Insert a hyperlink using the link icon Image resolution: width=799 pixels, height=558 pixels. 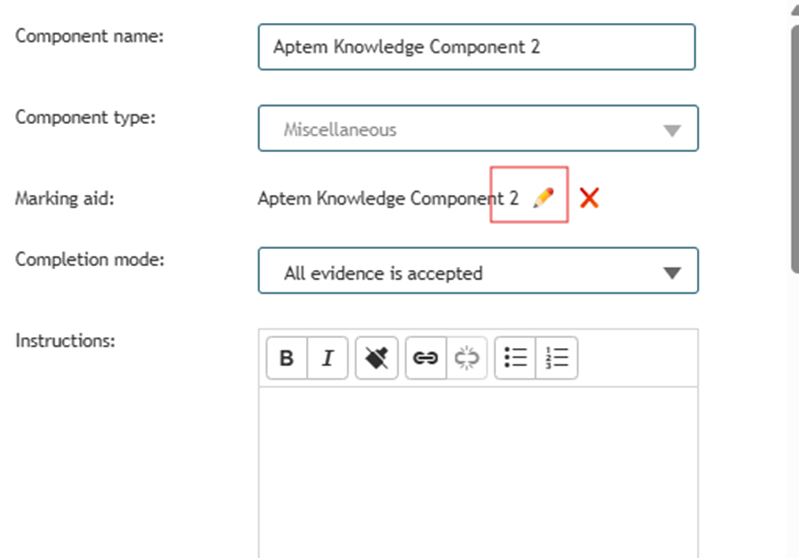[425, 358]
